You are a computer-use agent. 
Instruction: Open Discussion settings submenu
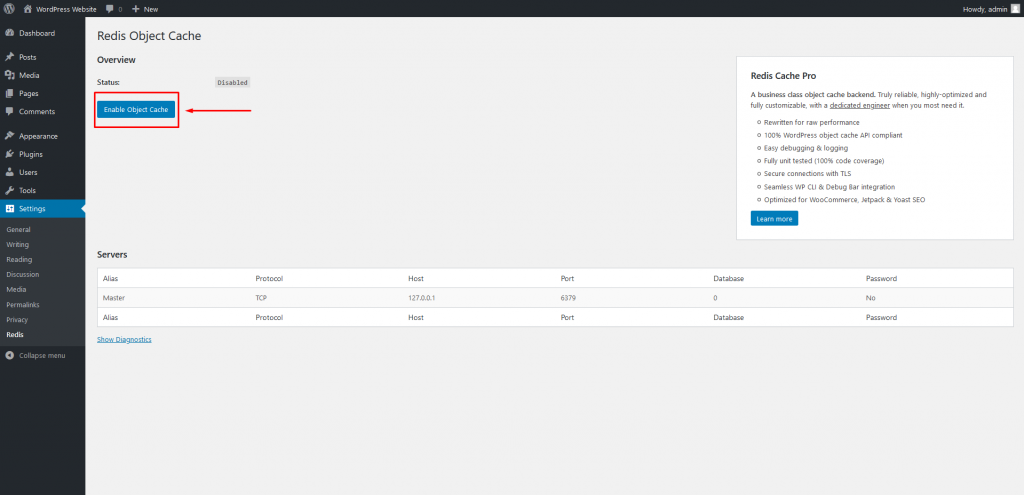pos(23,275)
